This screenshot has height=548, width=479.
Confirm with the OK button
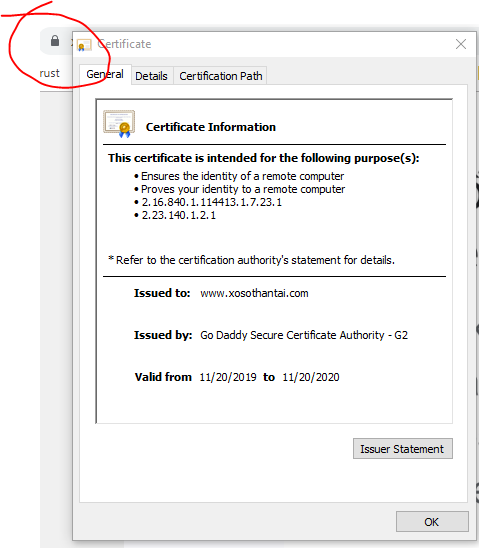pyautogui.click(x=432, y=521)
